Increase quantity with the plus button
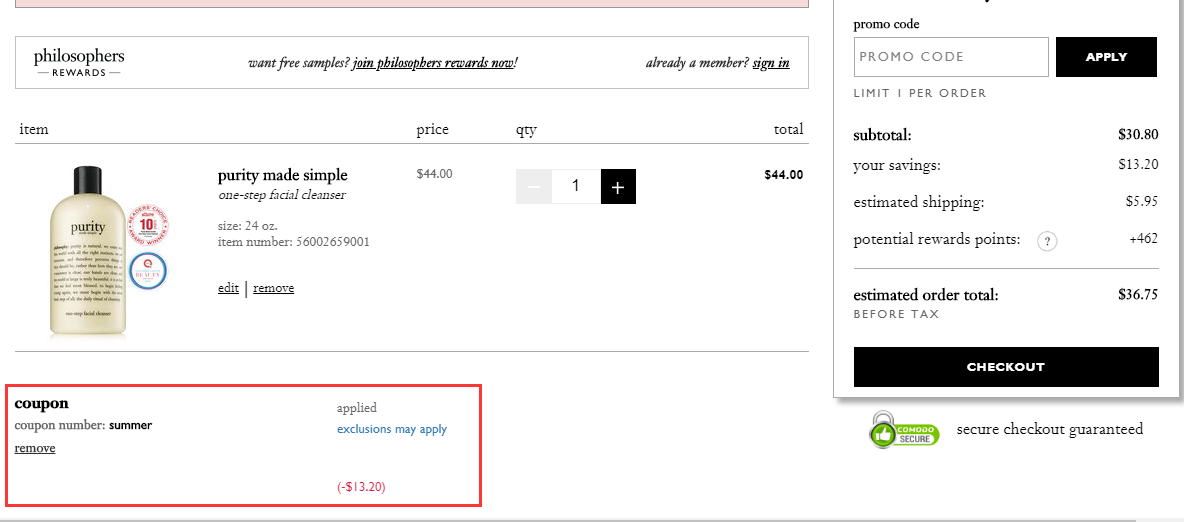Viewport: 1184px width, 522px height. click(618, 187)
